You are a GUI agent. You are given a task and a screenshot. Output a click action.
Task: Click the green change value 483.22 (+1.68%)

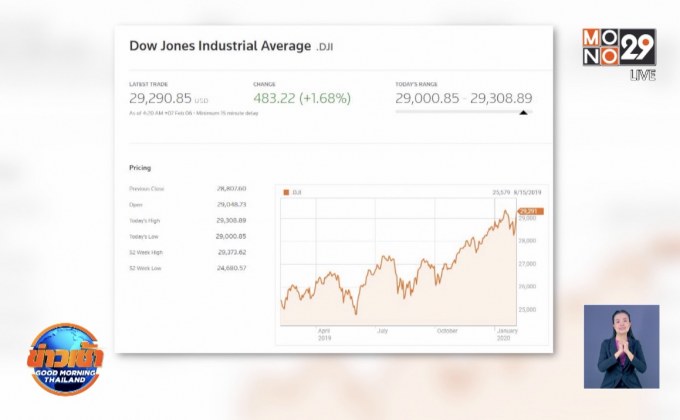tap(308, 99)
